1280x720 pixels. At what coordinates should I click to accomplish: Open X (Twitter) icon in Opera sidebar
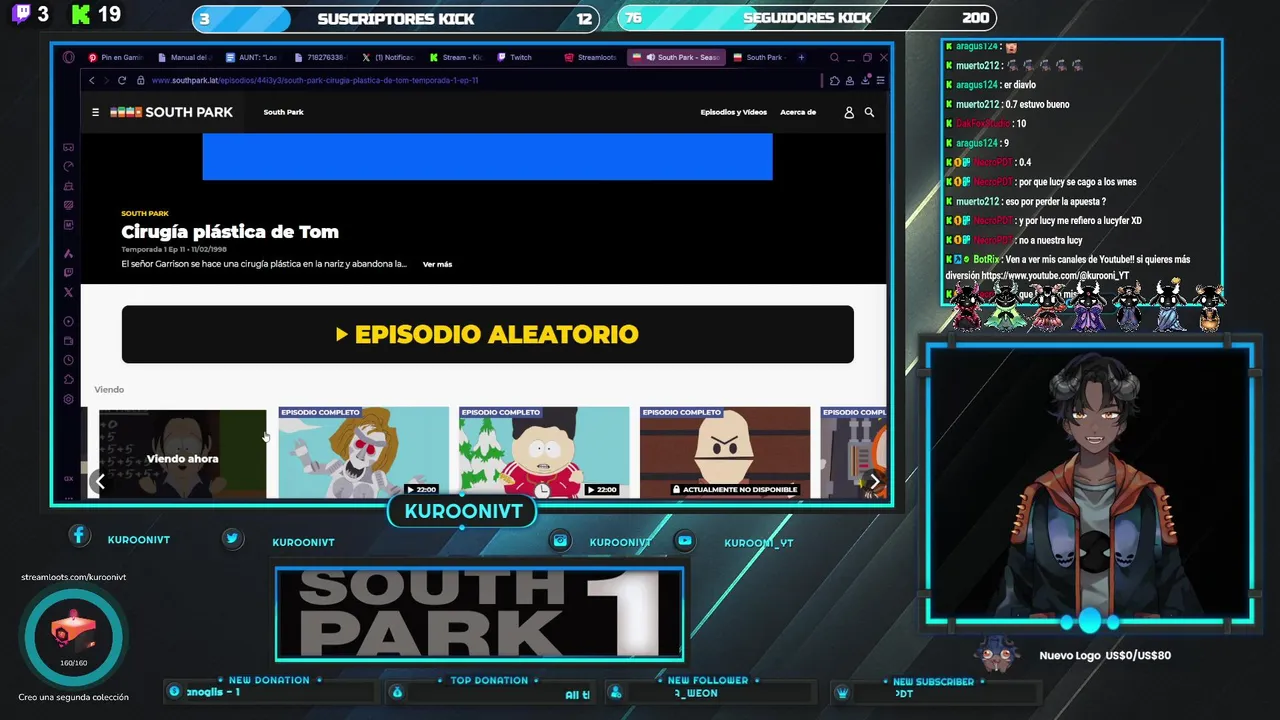pyautogui.click(x=68, y=292)
